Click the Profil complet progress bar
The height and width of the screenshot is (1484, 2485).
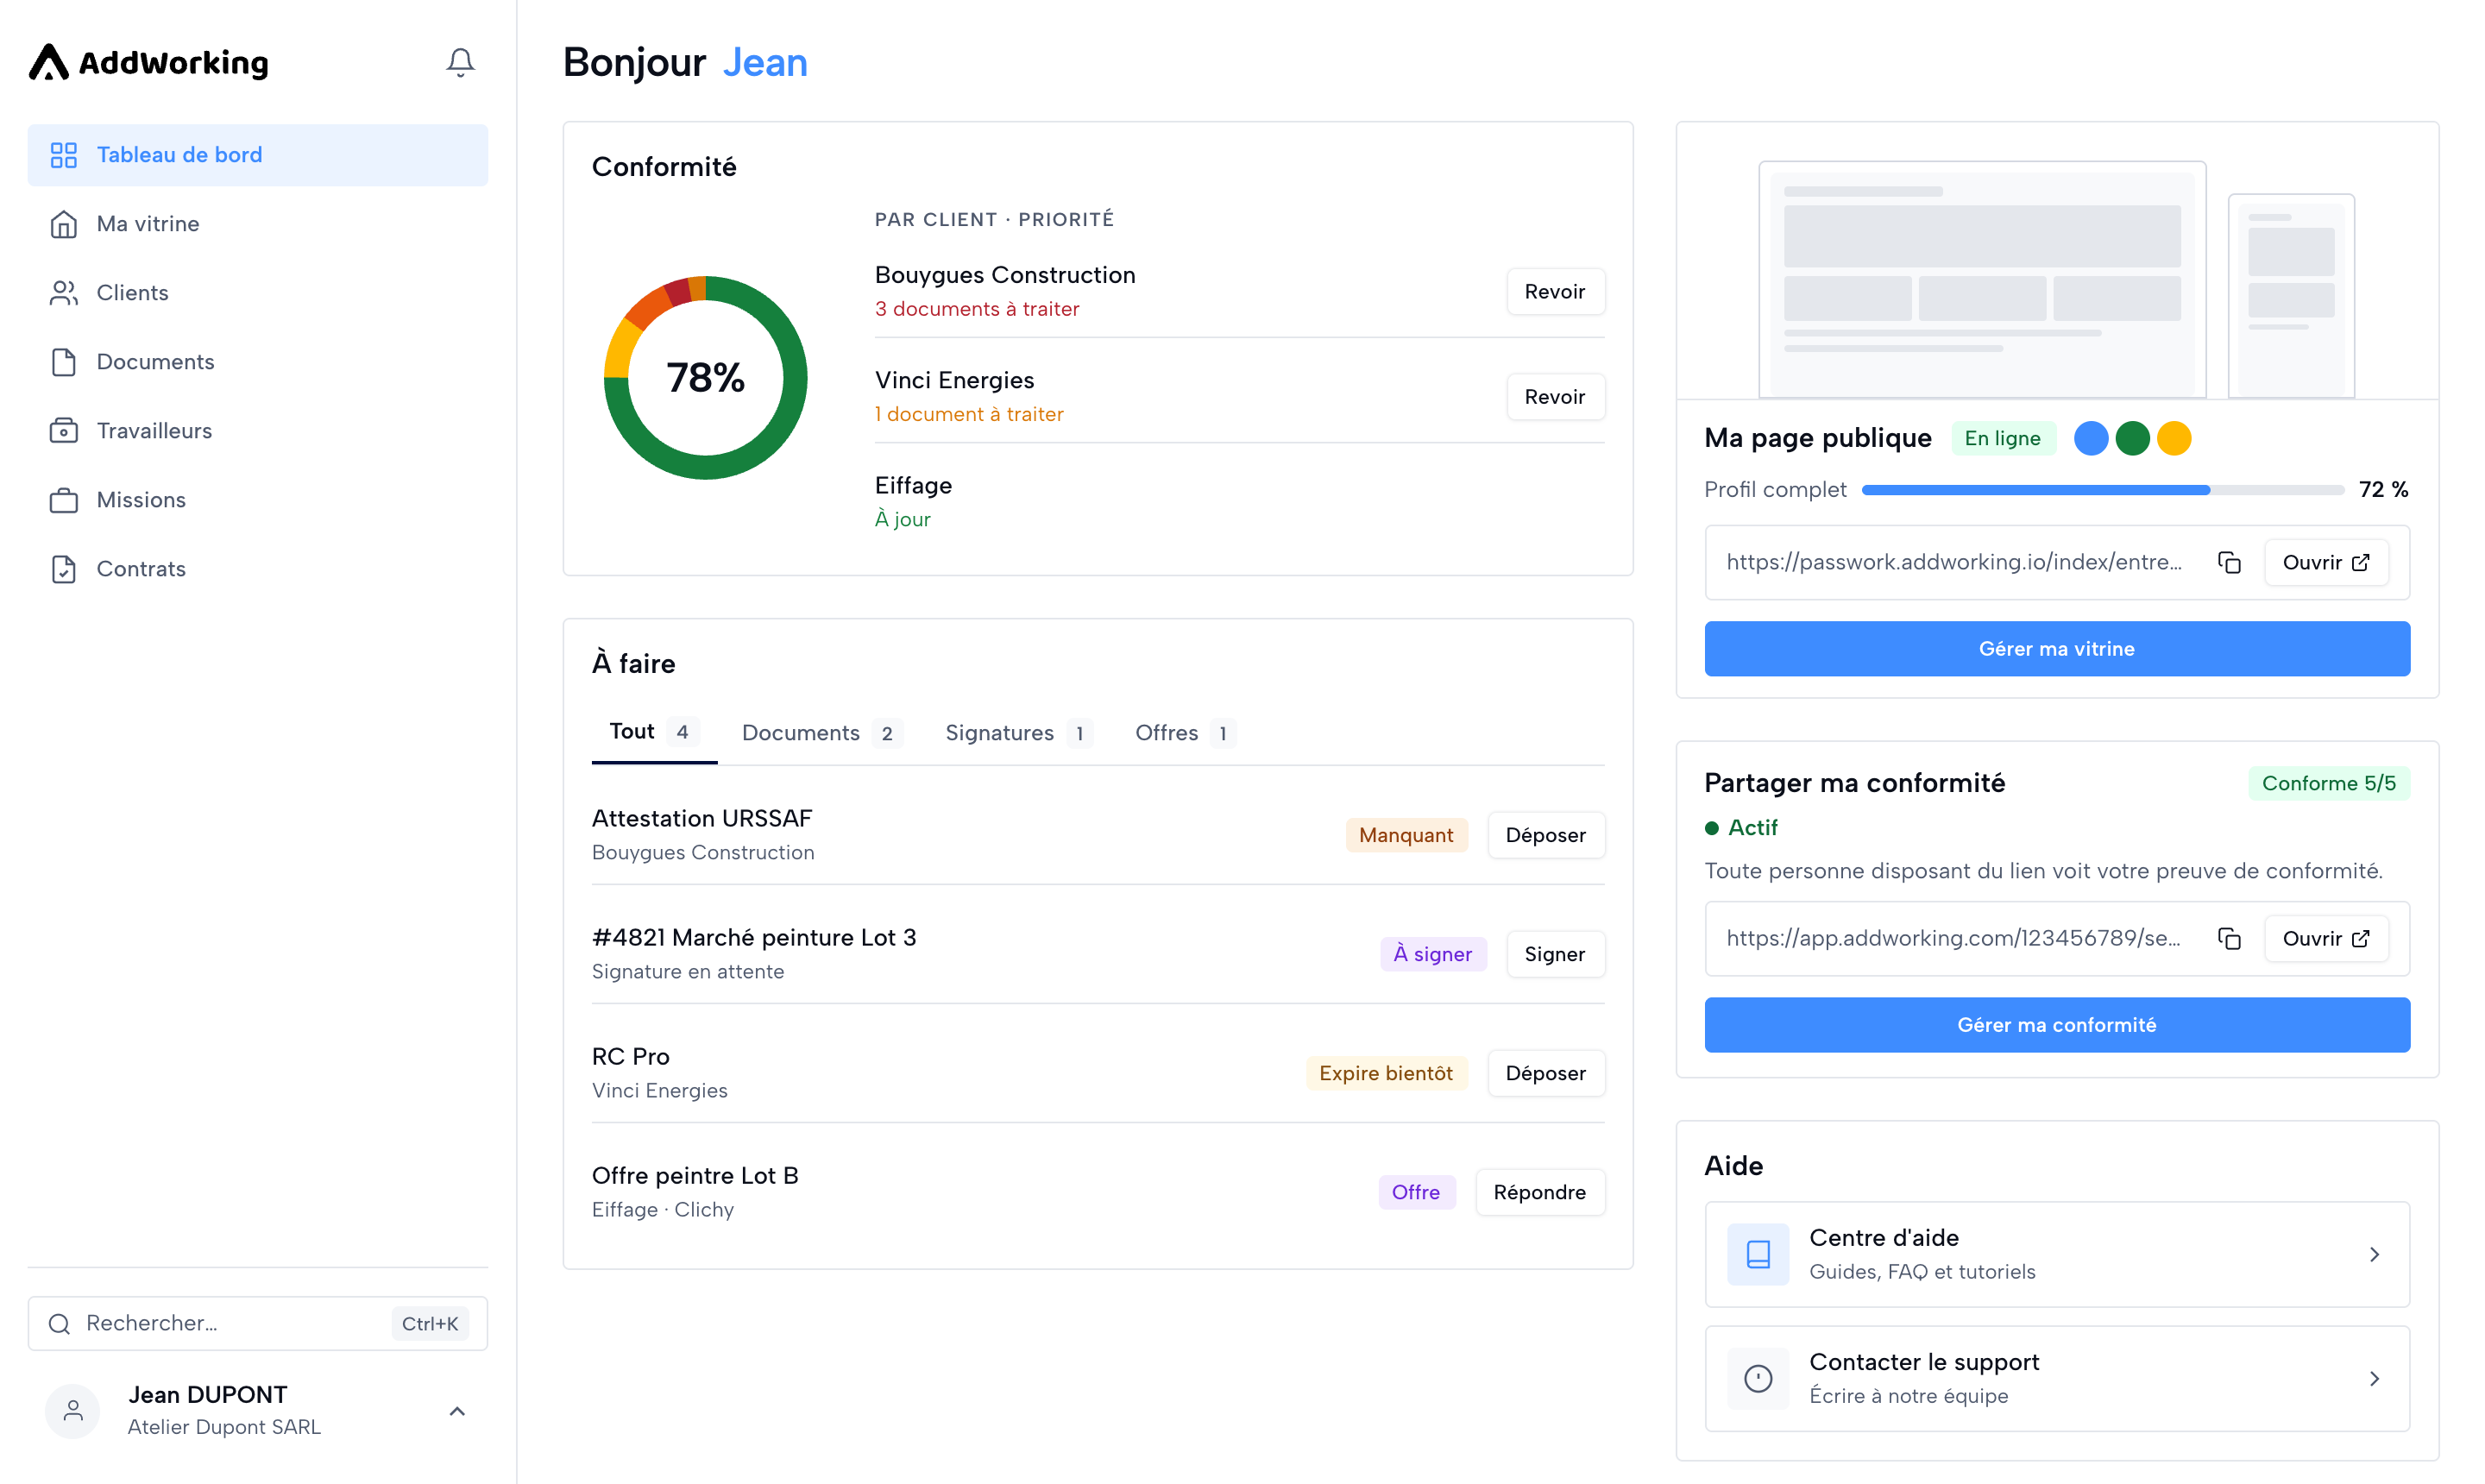coord(2103,490)
